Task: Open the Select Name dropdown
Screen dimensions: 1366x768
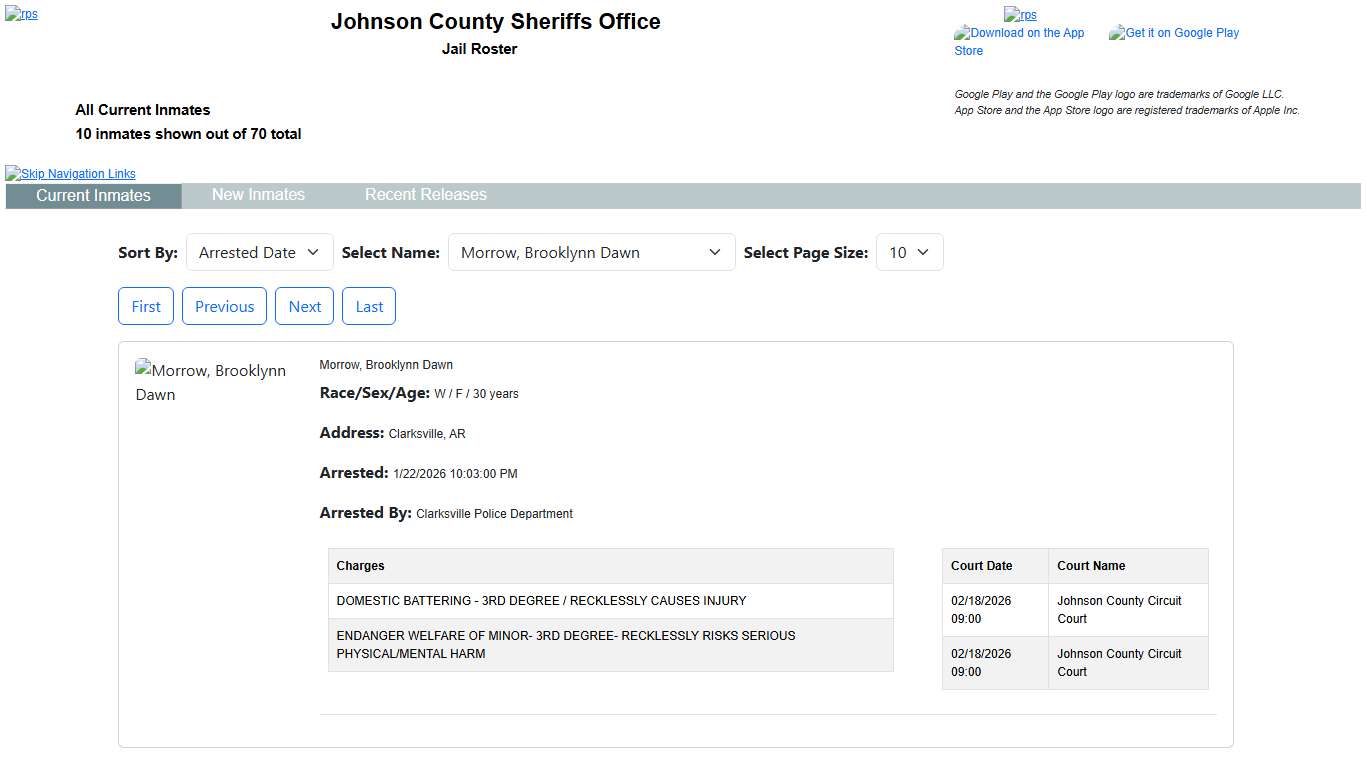Action: 591,253
